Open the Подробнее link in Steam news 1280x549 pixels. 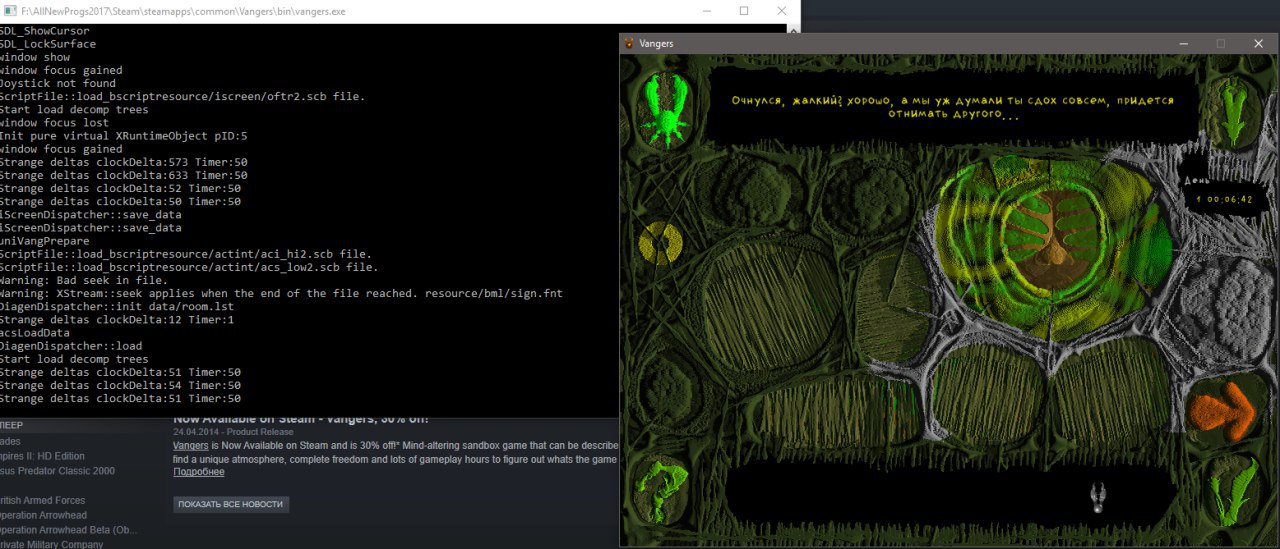coord(198,472)
